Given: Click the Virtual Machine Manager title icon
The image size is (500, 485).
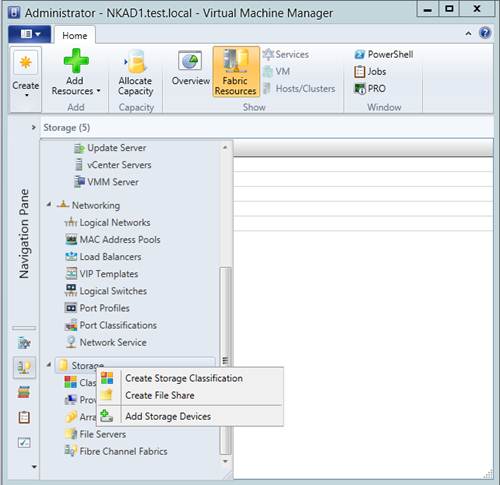Looking at the screenshot, I should click(13, 13).
